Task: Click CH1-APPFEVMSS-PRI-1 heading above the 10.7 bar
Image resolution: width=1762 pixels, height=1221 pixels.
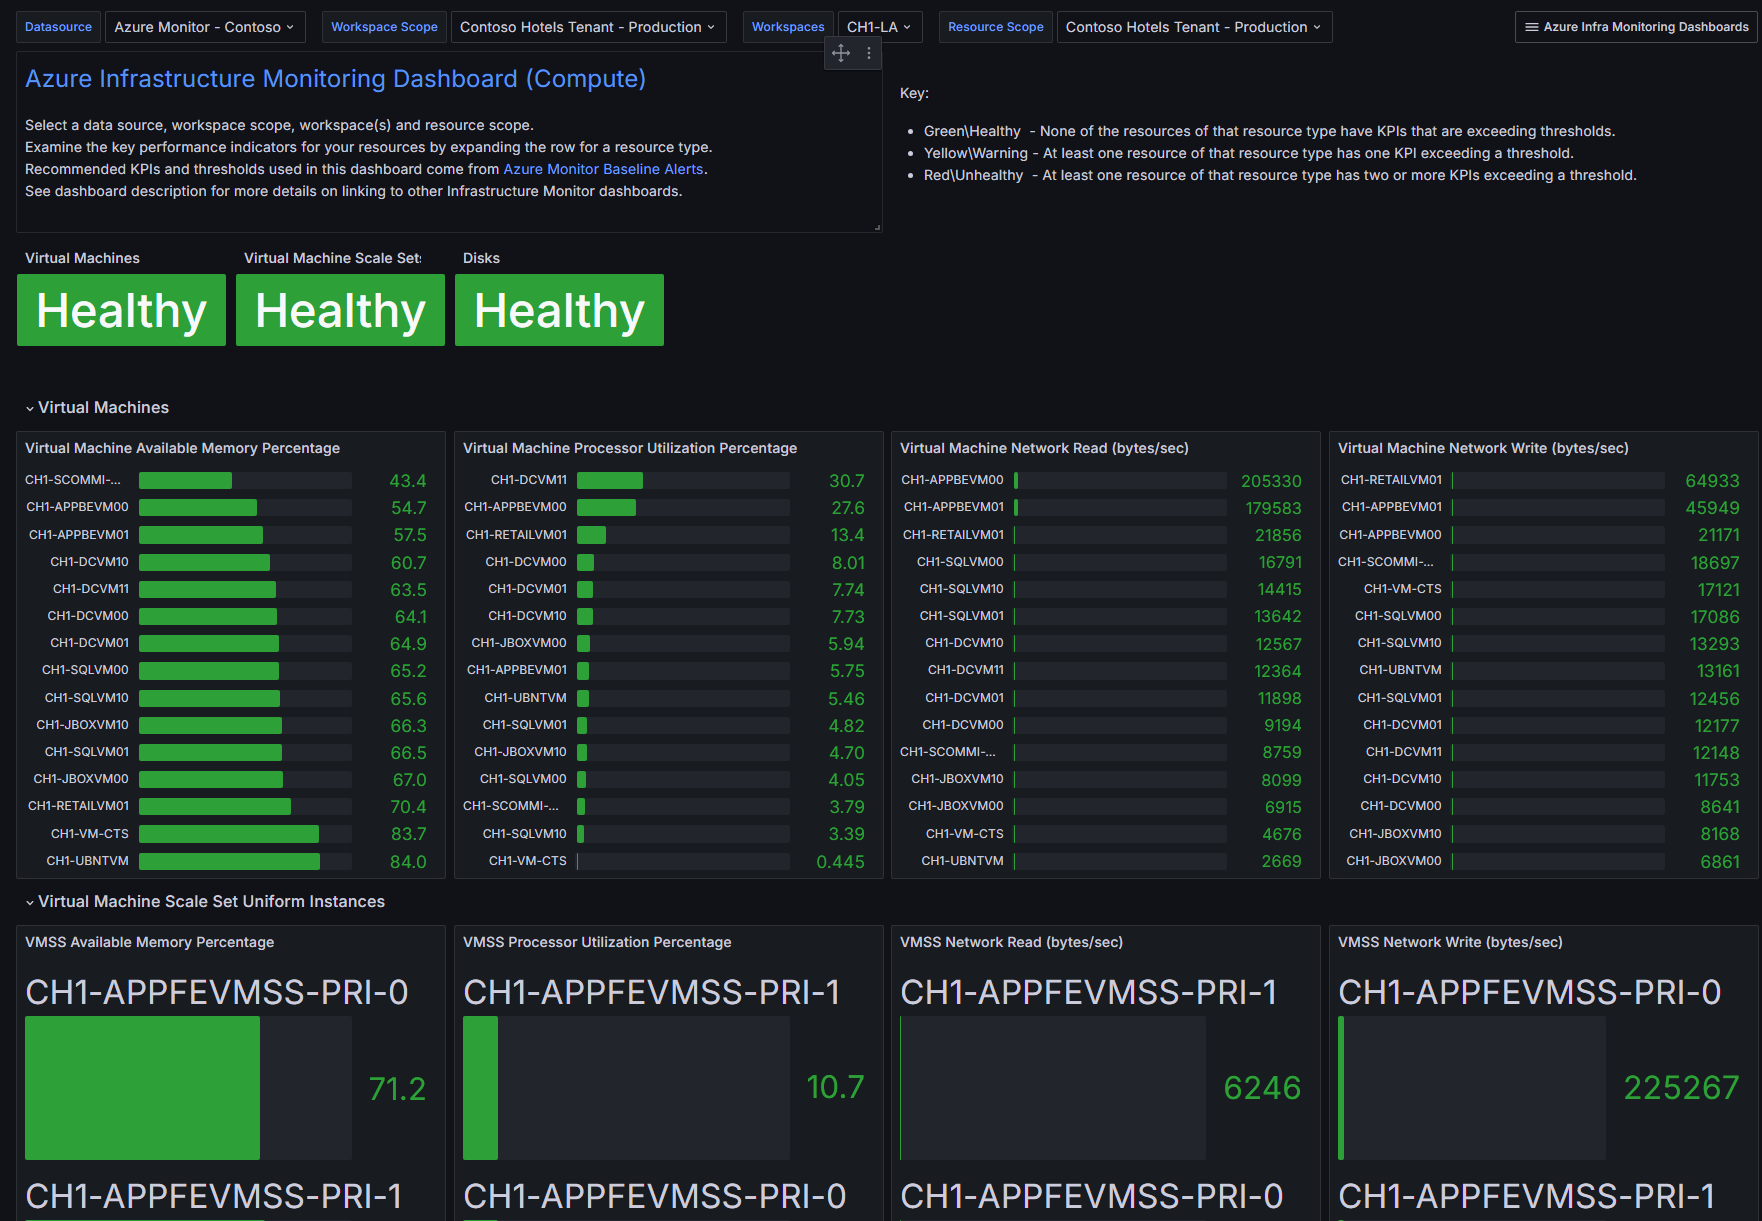Action: pyautogui.click(x=651, y=992)
